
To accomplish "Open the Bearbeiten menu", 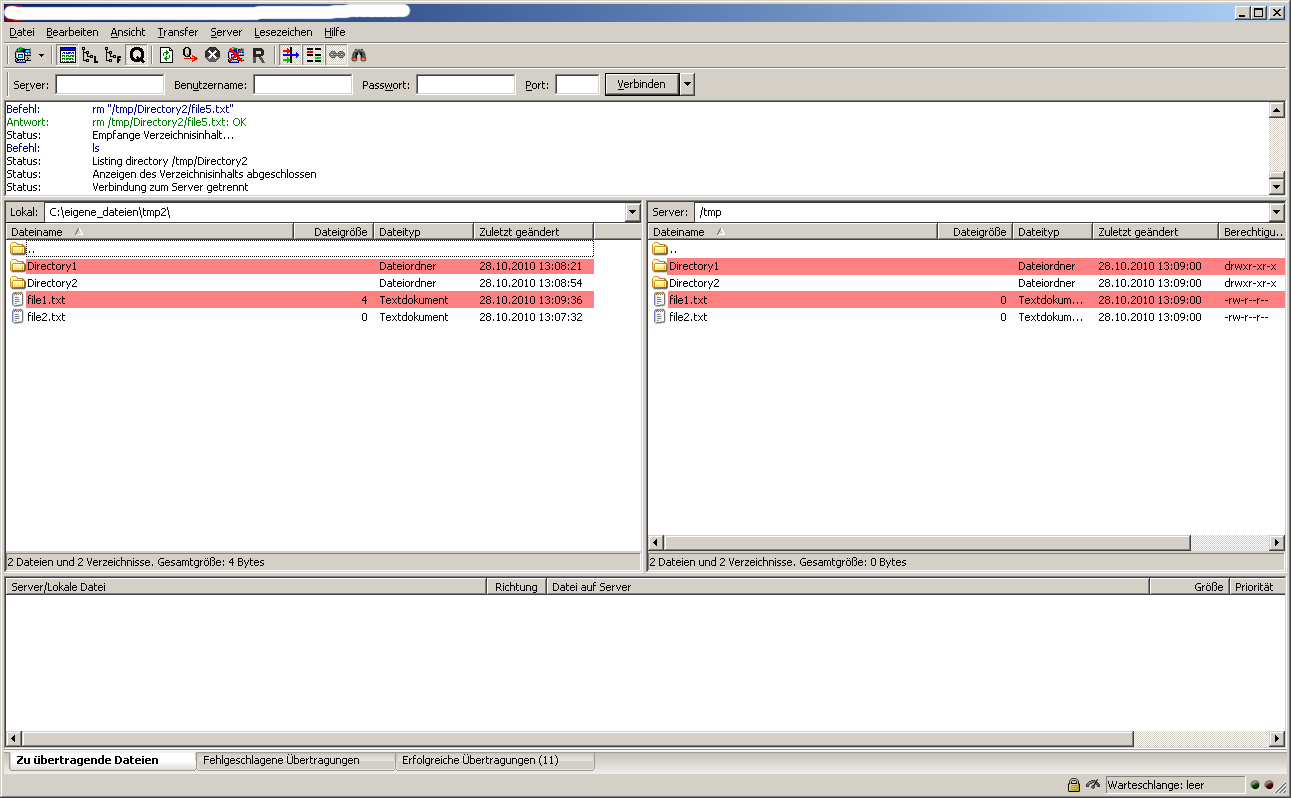I will [x=72, y=32].
